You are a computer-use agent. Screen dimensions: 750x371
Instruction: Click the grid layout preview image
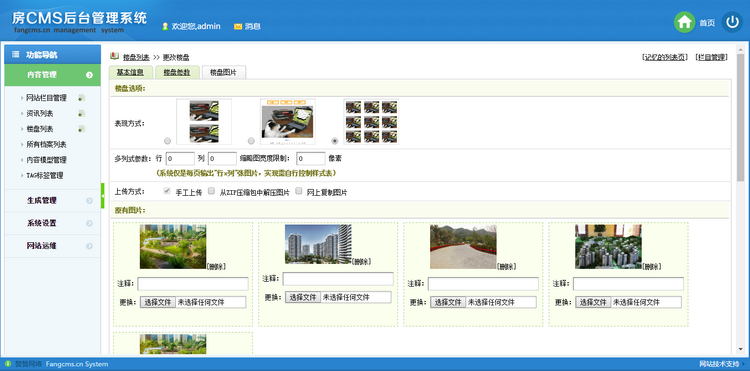point(371,121)
